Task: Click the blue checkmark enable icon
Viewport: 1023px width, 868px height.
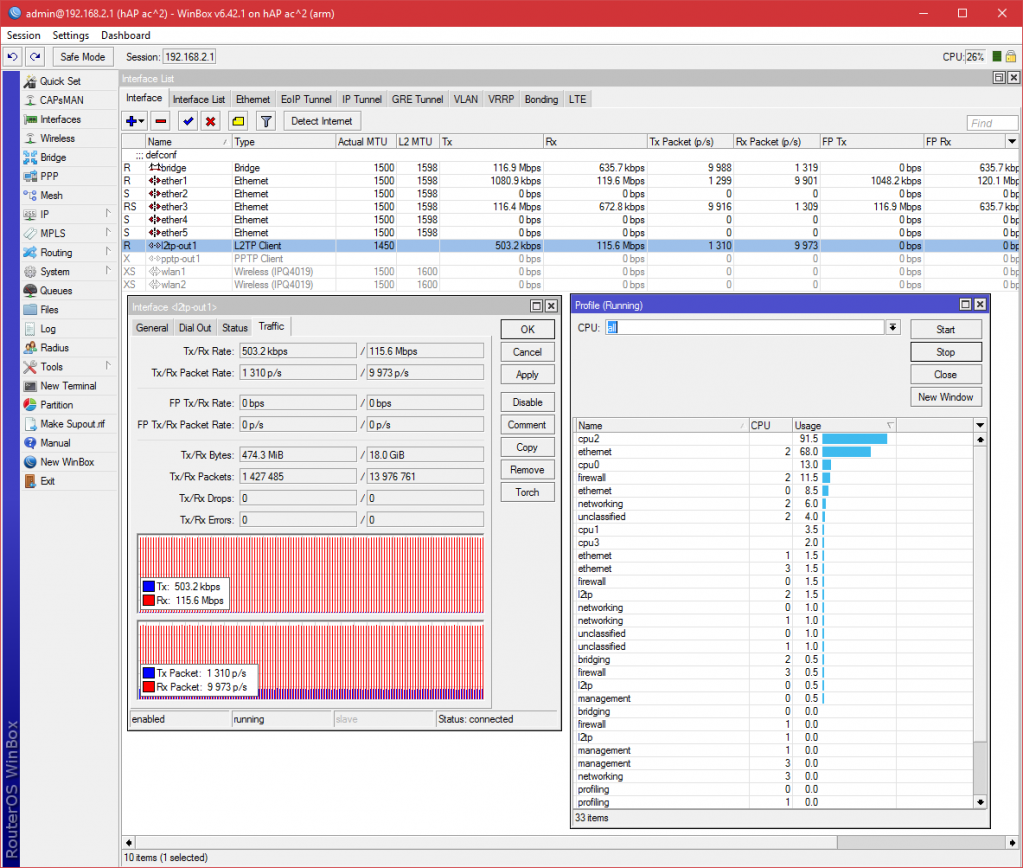Action: point(187,121)
